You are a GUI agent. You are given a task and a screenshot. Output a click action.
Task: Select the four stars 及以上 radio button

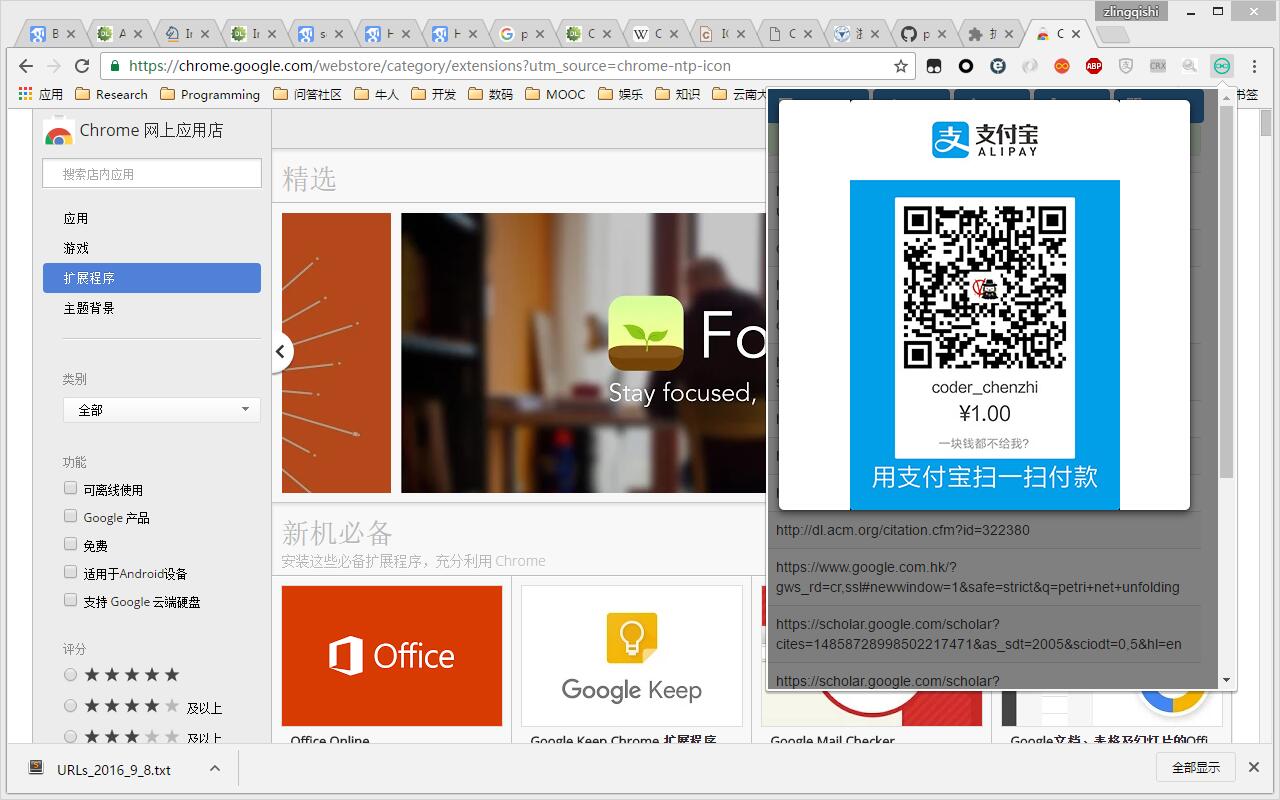pos(70,706)
